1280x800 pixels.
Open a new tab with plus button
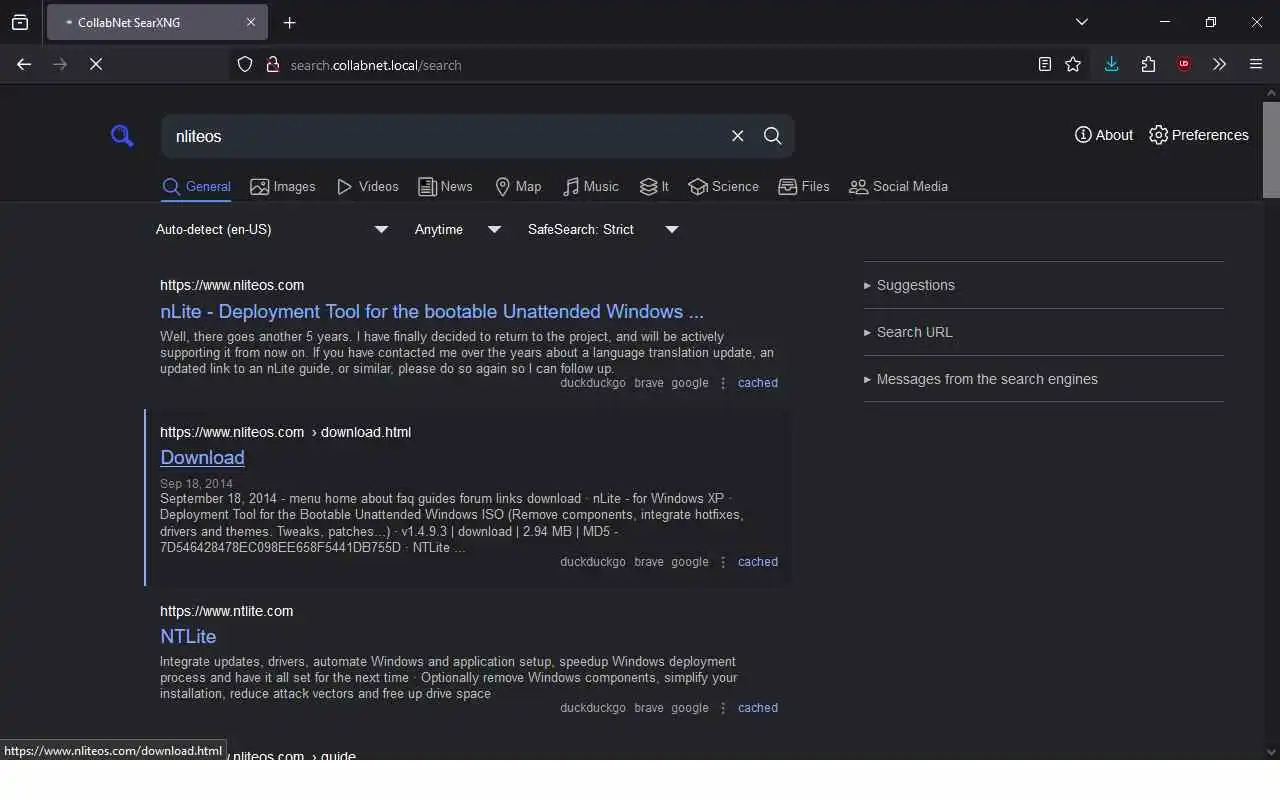(x=290, y=23)
